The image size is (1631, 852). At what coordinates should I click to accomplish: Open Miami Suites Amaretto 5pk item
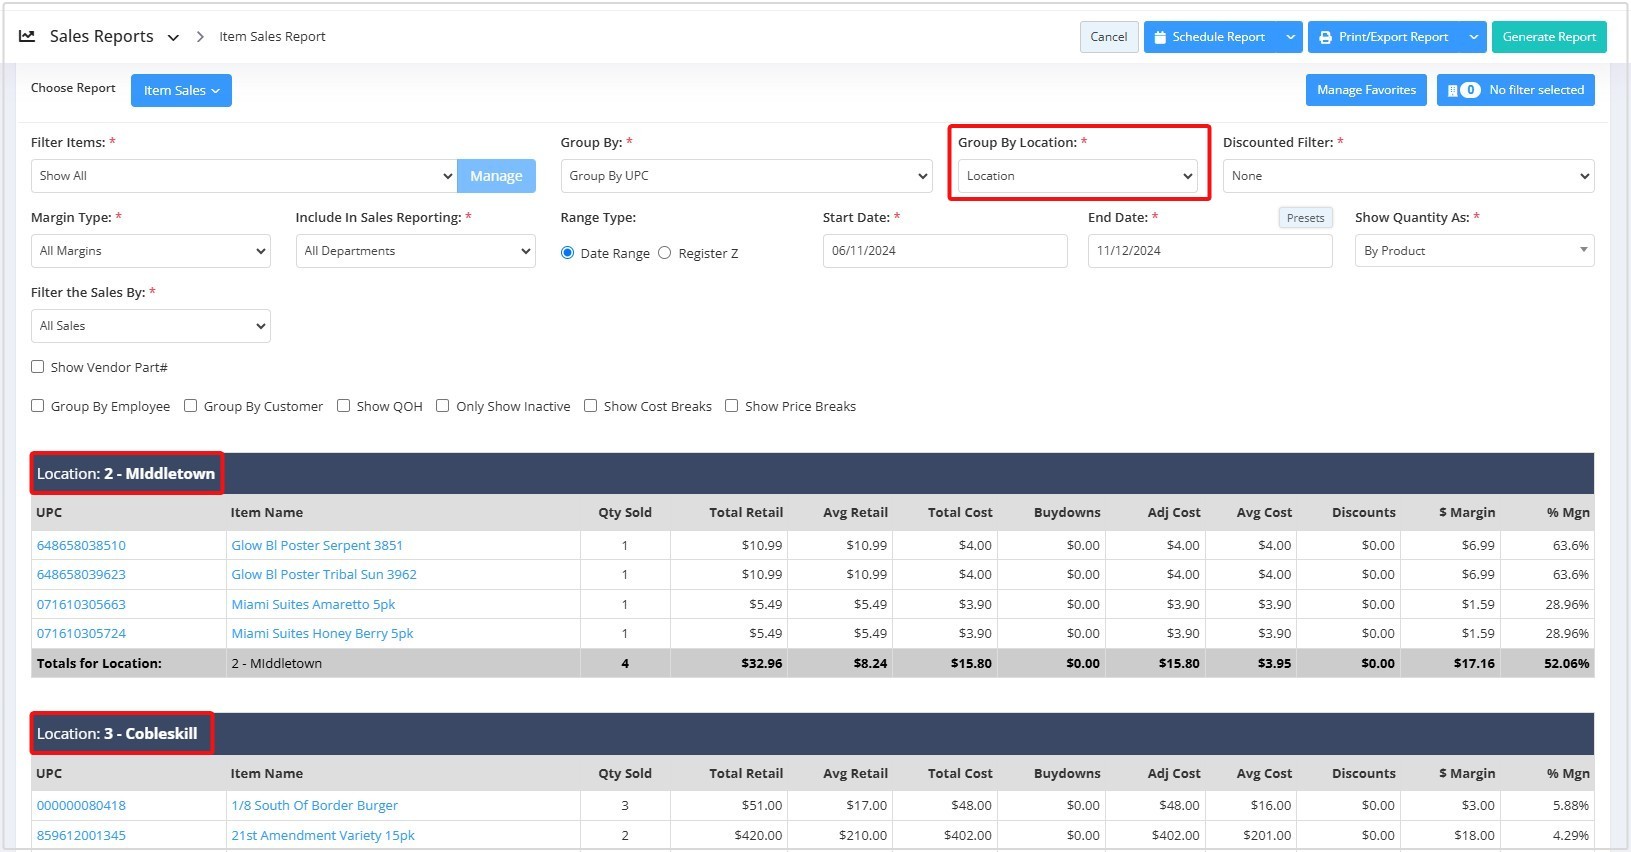[313, 605]
